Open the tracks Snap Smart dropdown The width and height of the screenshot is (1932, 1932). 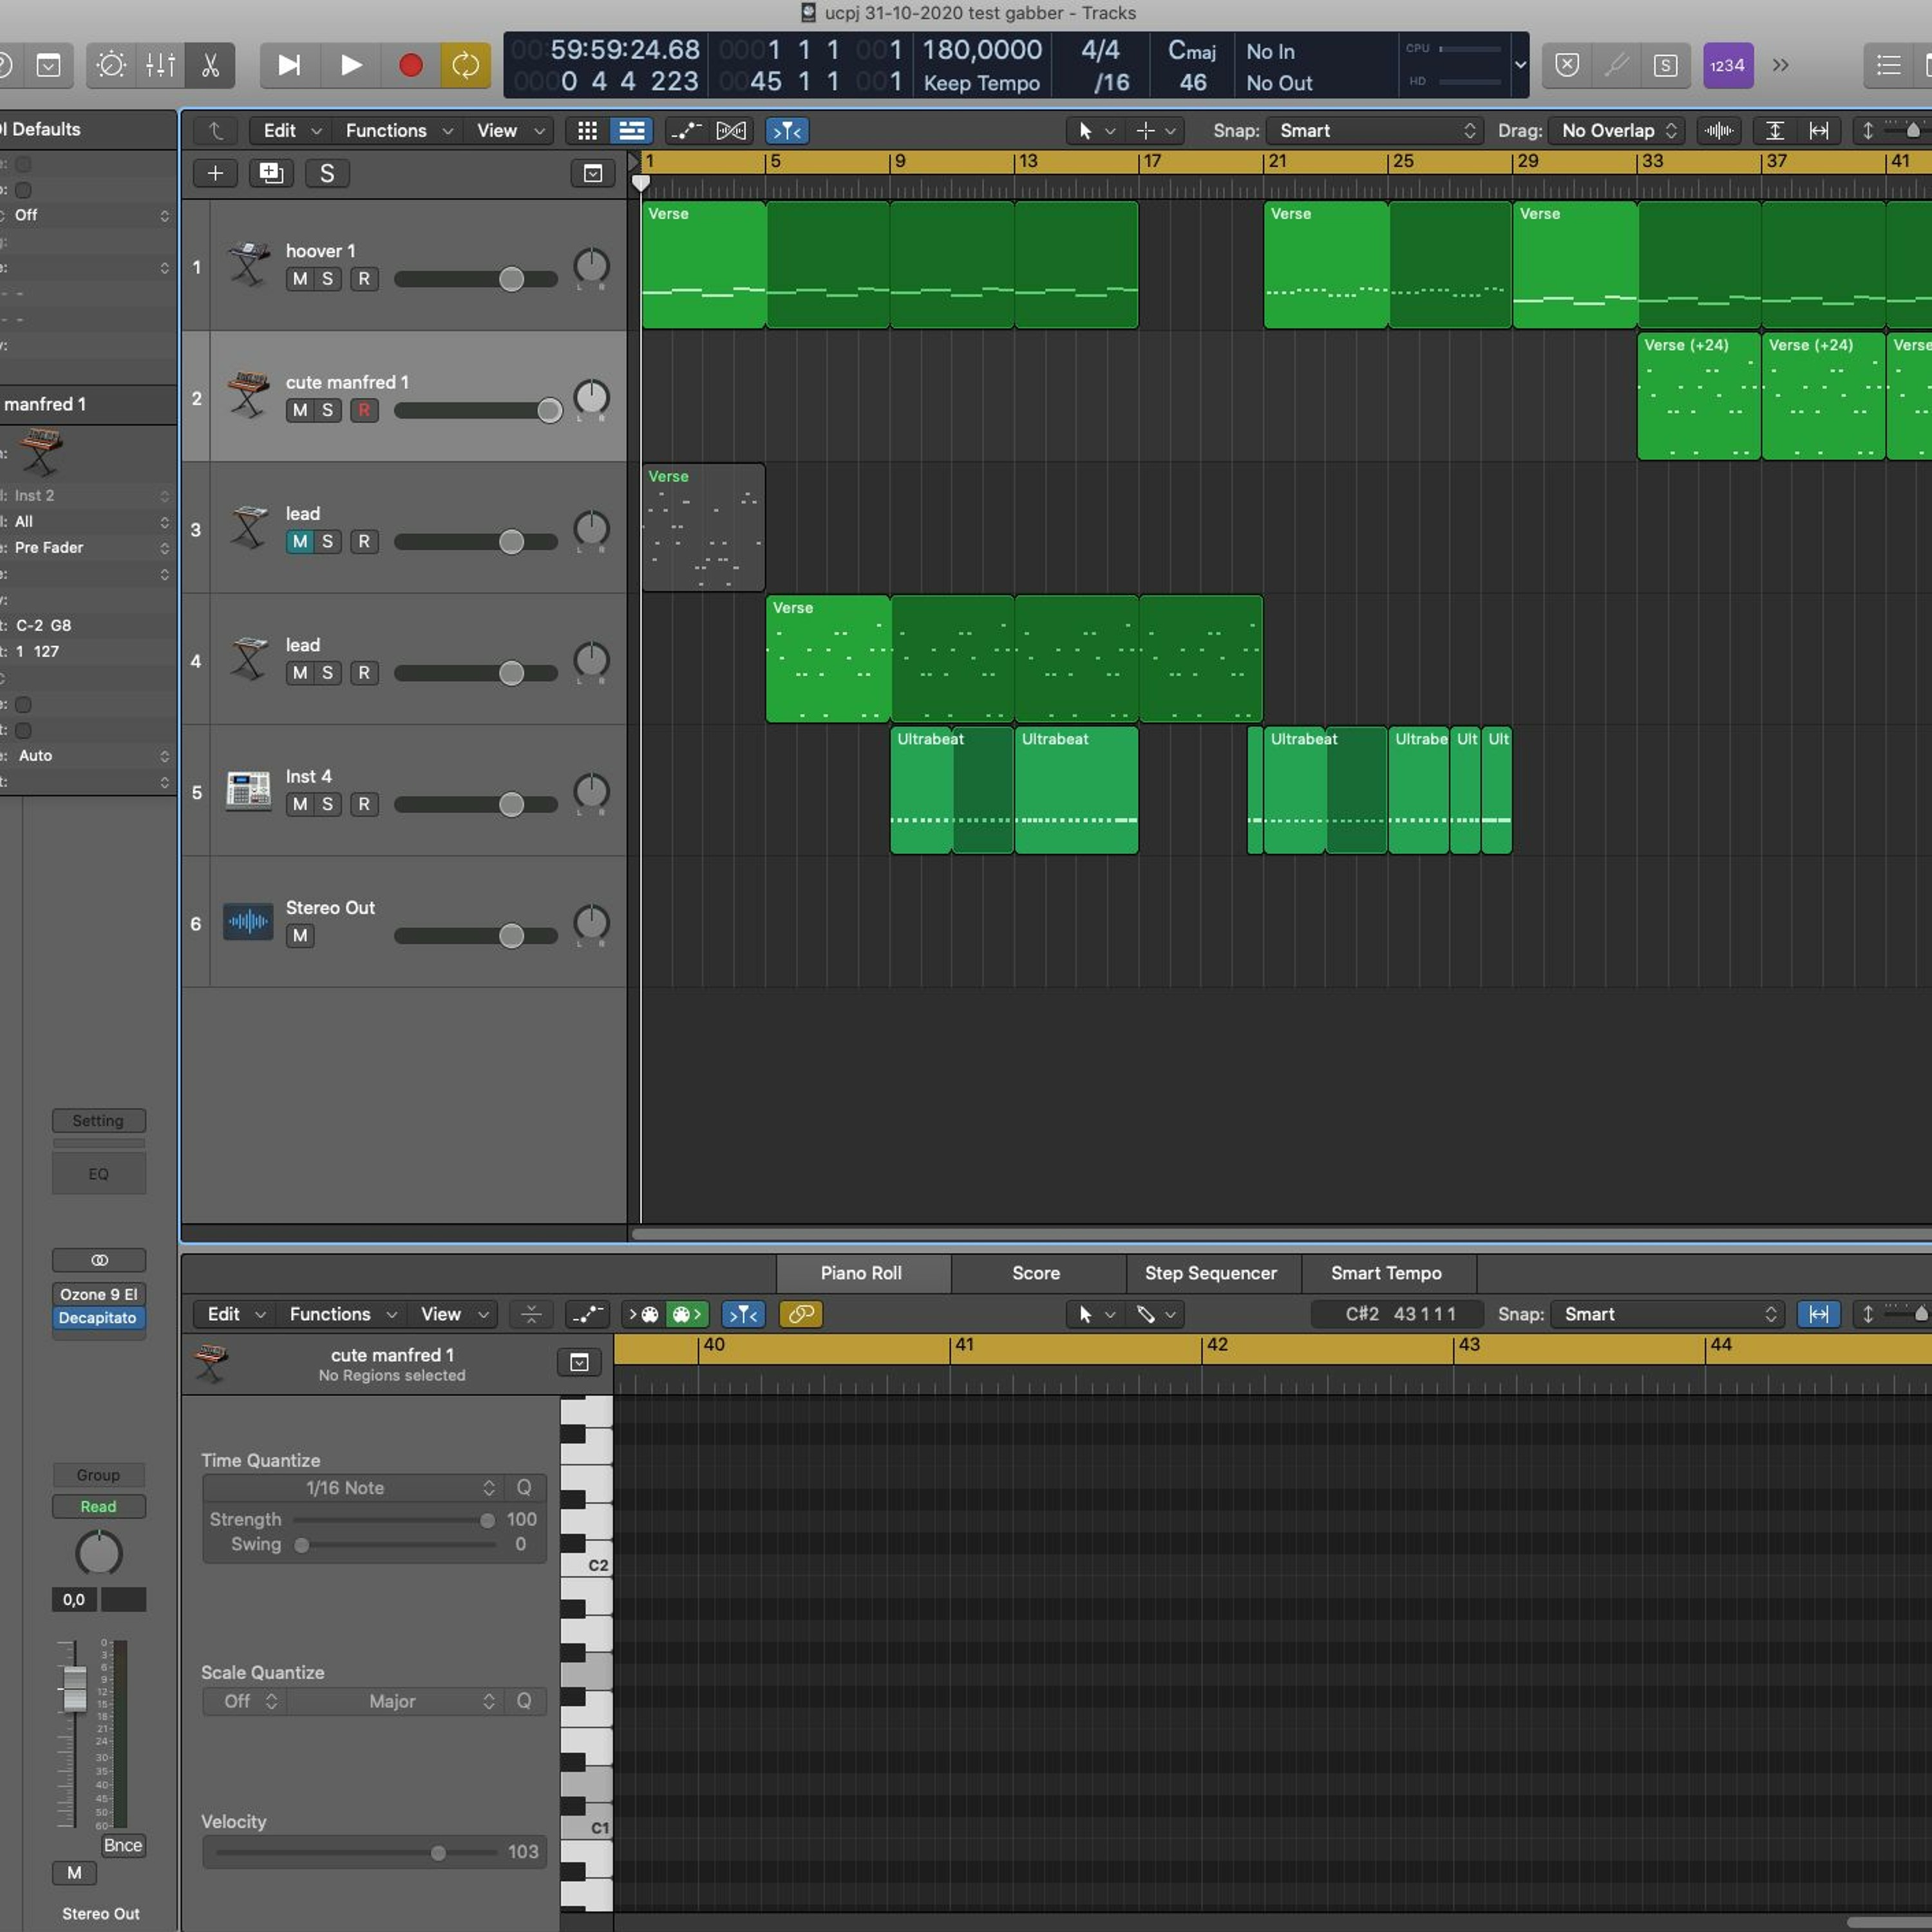[x=1375, y=131]
